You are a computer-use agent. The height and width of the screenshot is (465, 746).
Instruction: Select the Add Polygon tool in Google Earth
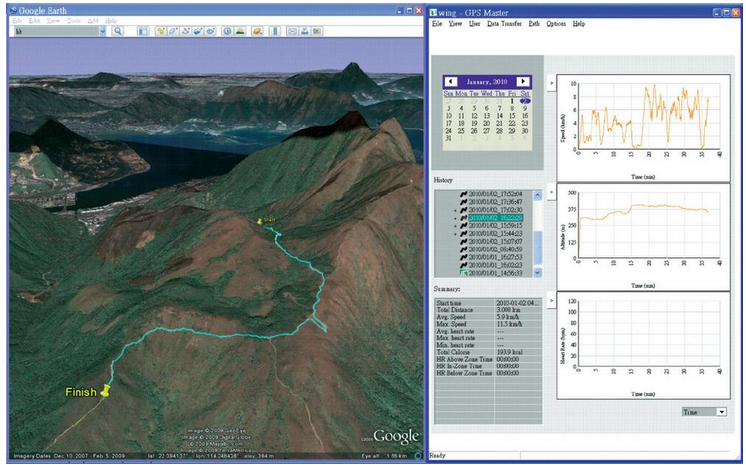tap(173, 31)
